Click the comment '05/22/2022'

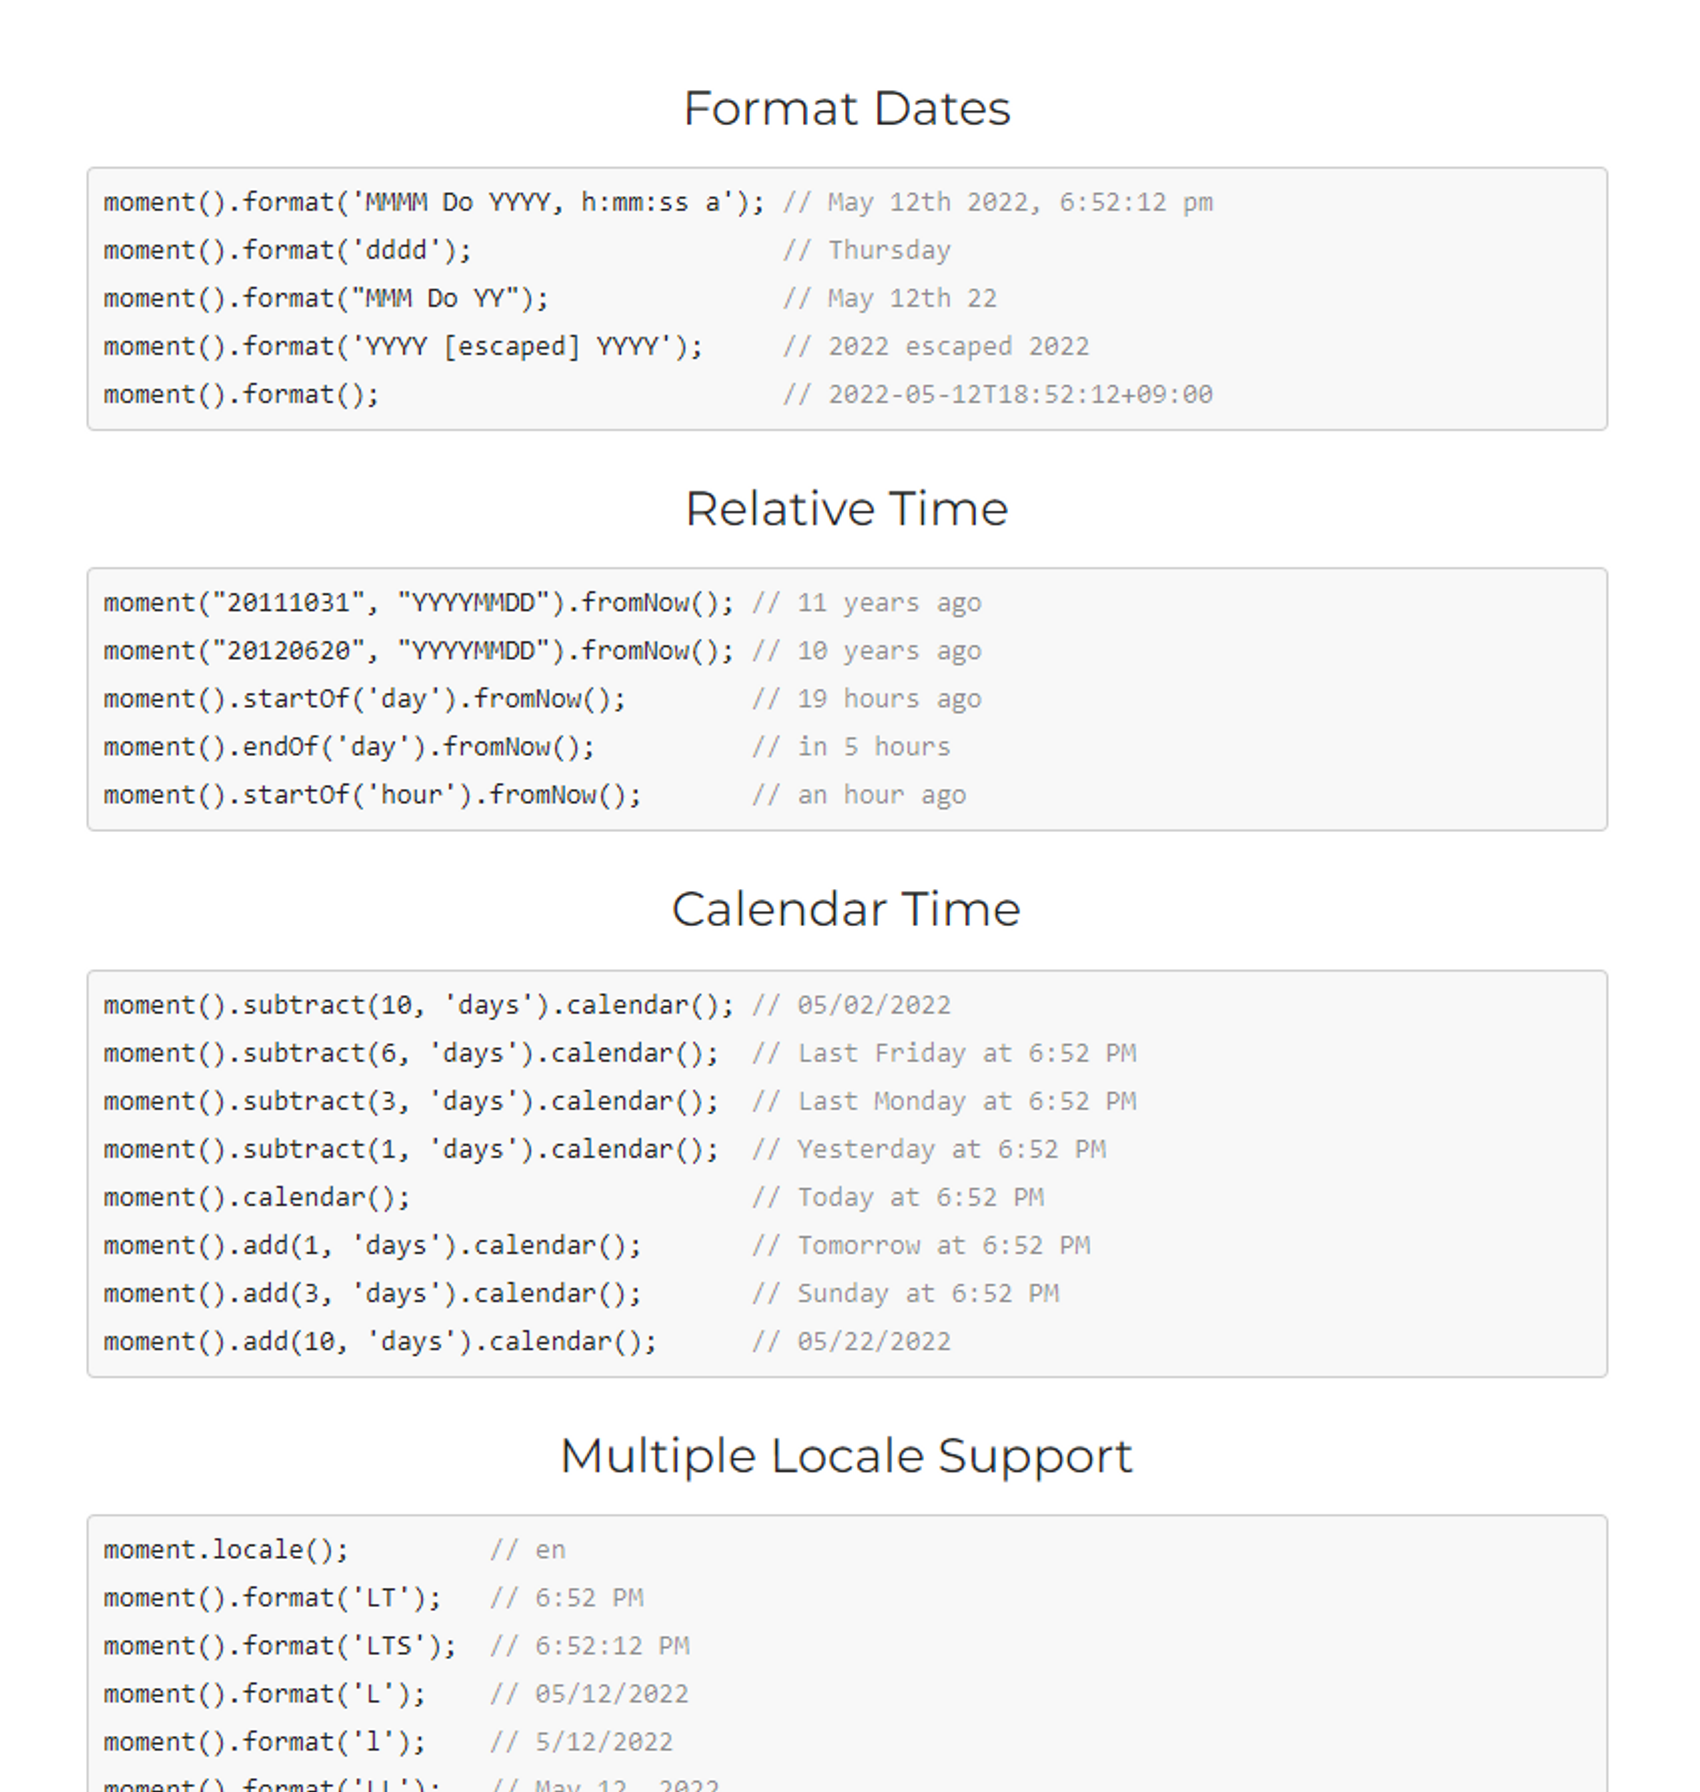coord(874,1341)
